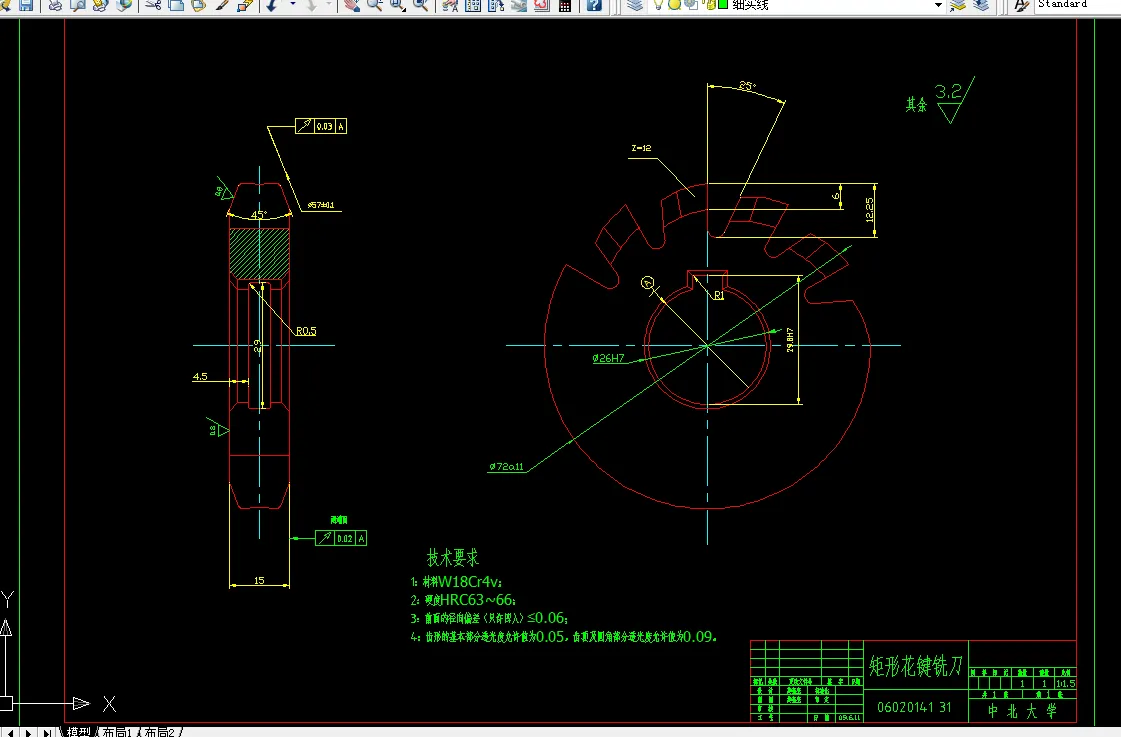Image resolution: width=1121 pixels, height=737 pixels.
Task: Click the 3D DWF globe icon
Action: pos(124,5)
